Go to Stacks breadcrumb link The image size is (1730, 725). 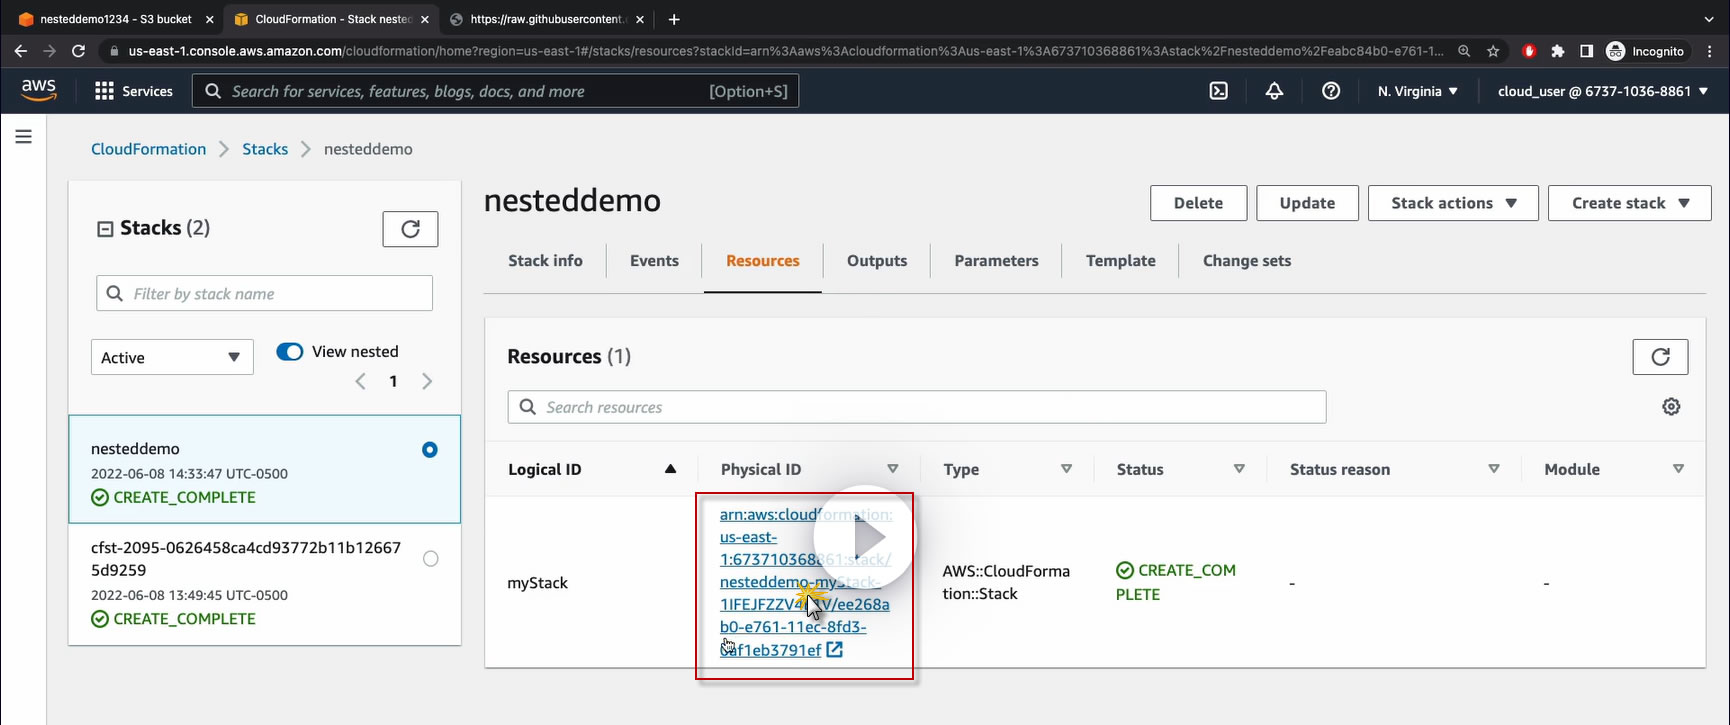click(265, 149)
